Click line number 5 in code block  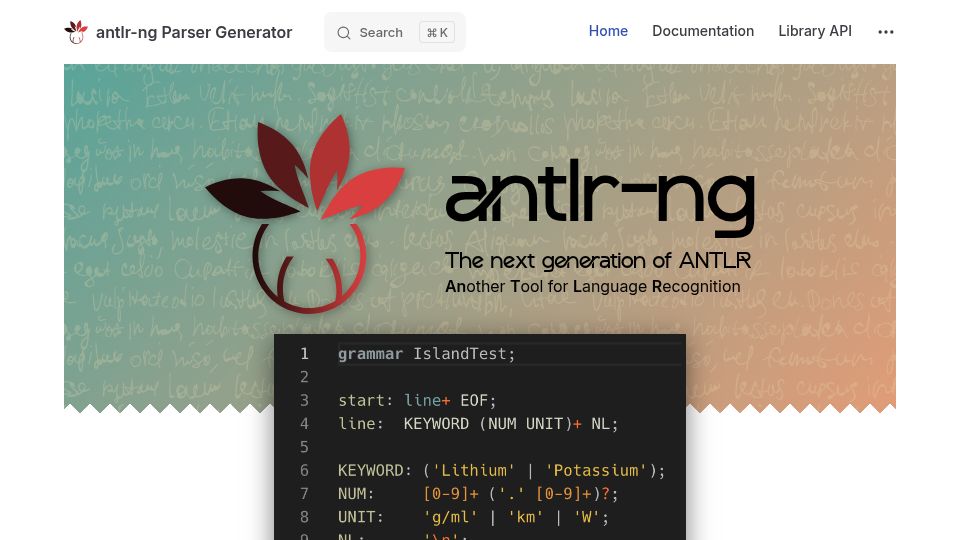click(304, 447)
